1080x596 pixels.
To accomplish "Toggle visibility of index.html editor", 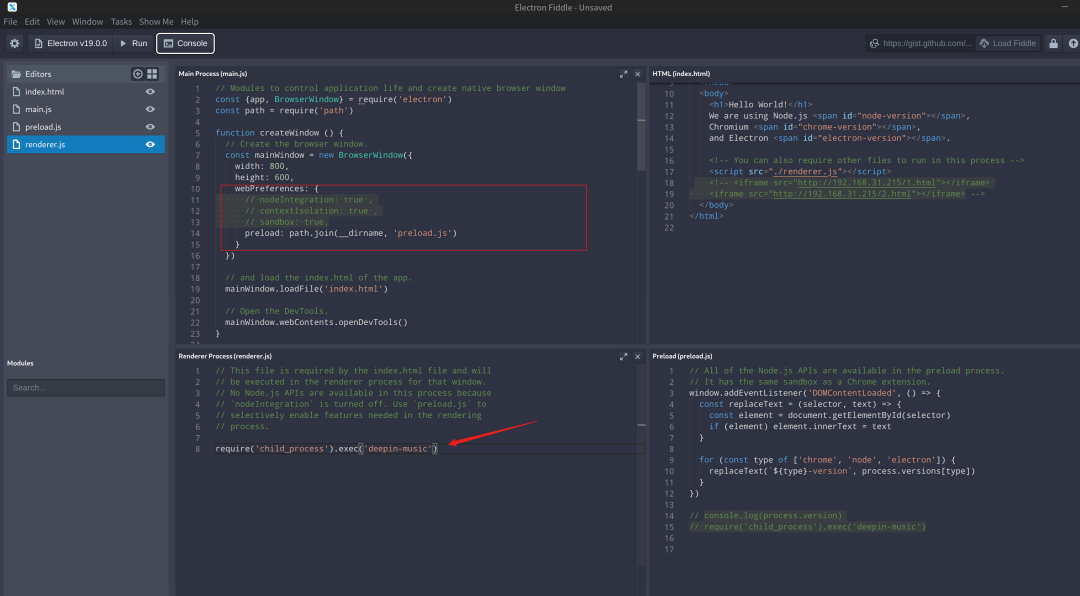I will click(x=150, y=92).
